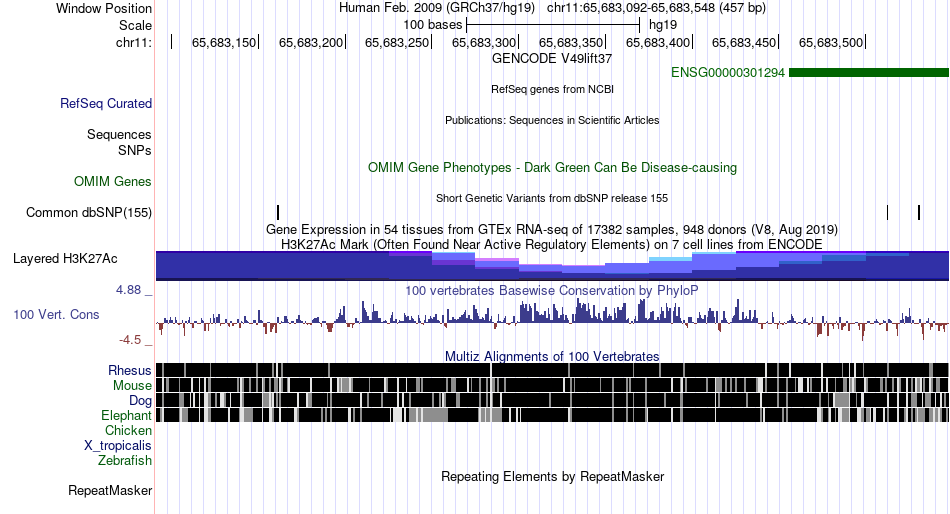The height and width of the screenshot is (514, 950).
Task: Open the 100 Vert. Cons track label
Action: [x=56, y=315]
